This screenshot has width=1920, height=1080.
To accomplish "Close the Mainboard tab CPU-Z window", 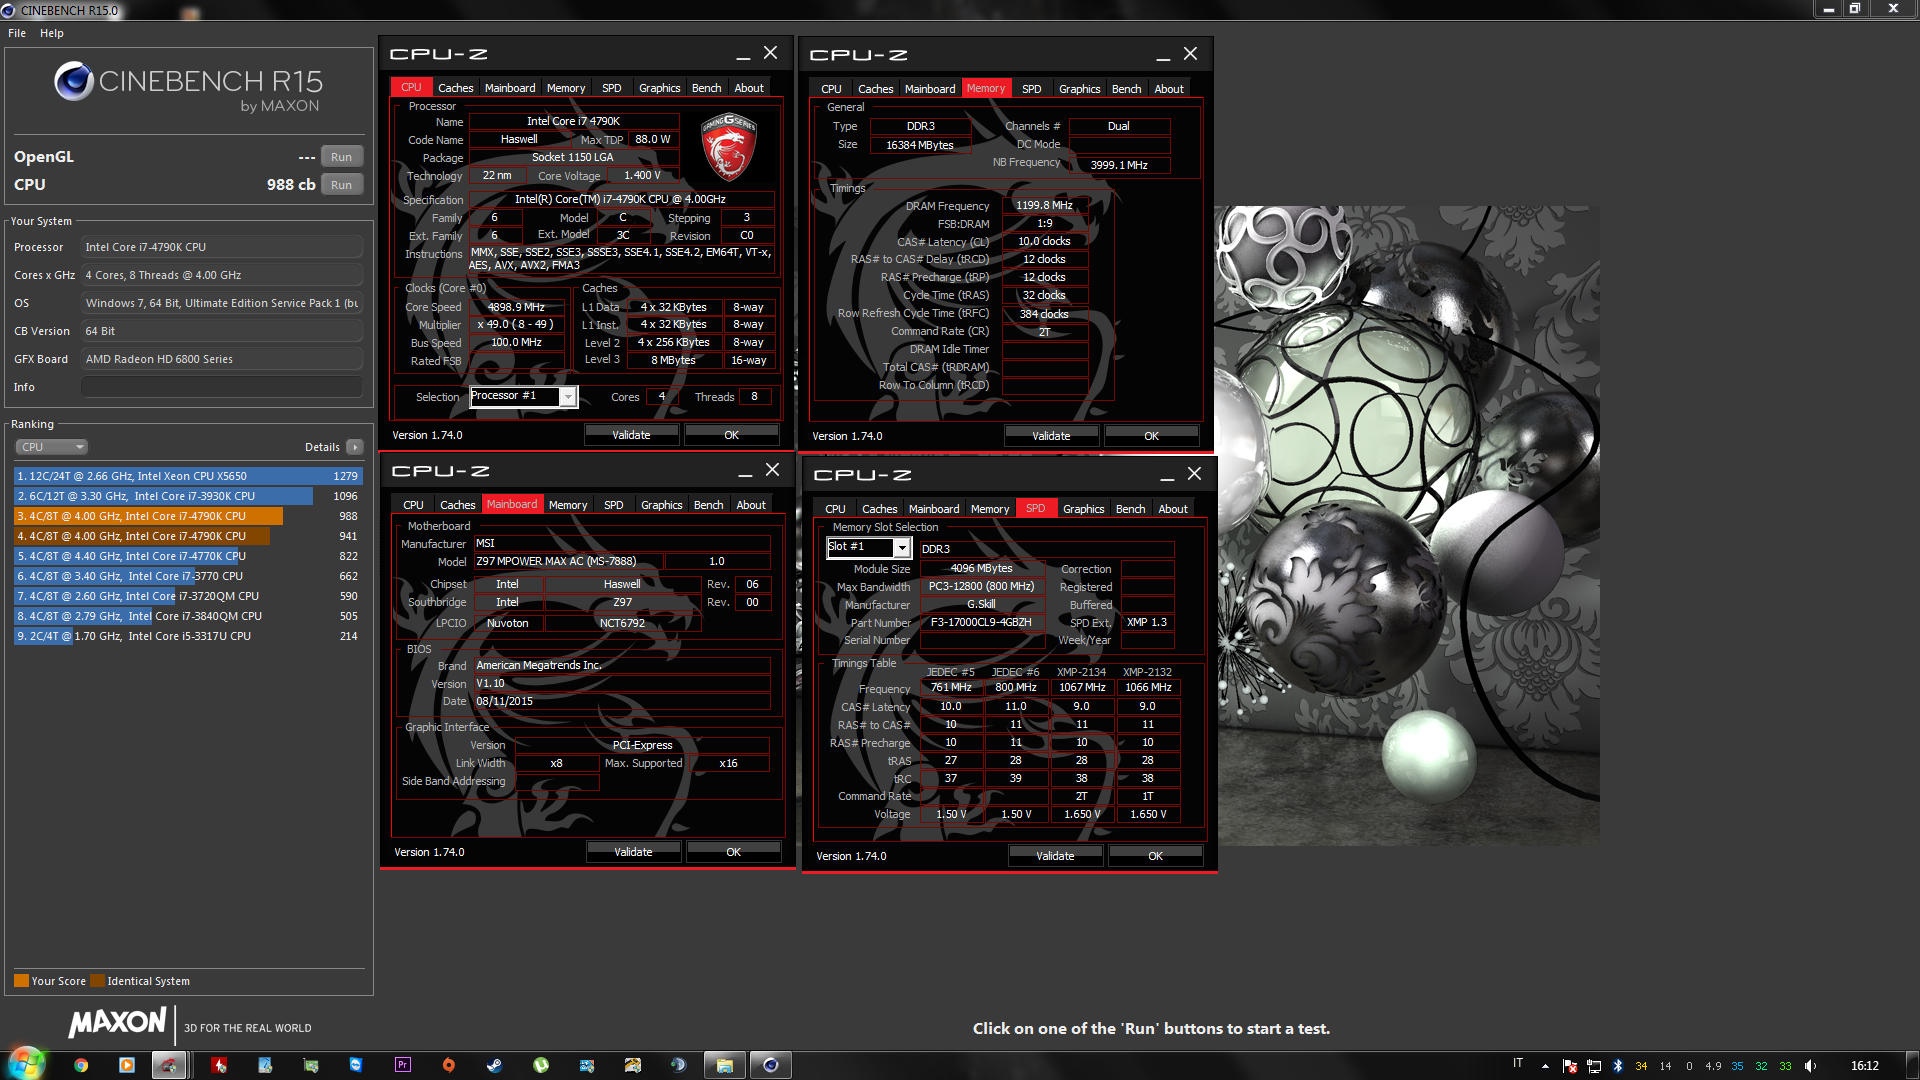I will [x=772, y=470].
